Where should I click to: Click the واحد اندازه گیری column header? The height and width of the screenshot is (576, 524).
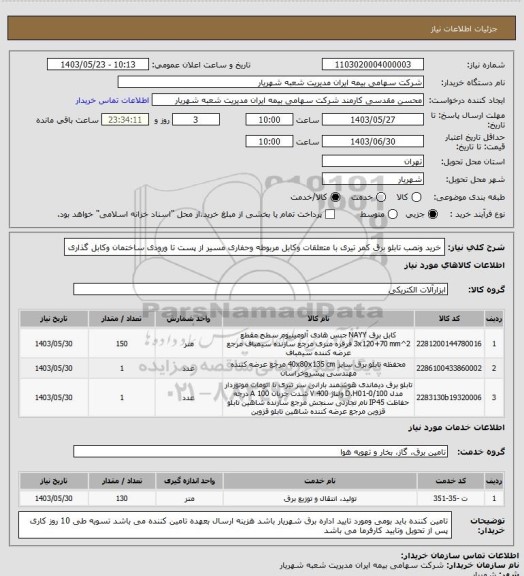point(189,481)
